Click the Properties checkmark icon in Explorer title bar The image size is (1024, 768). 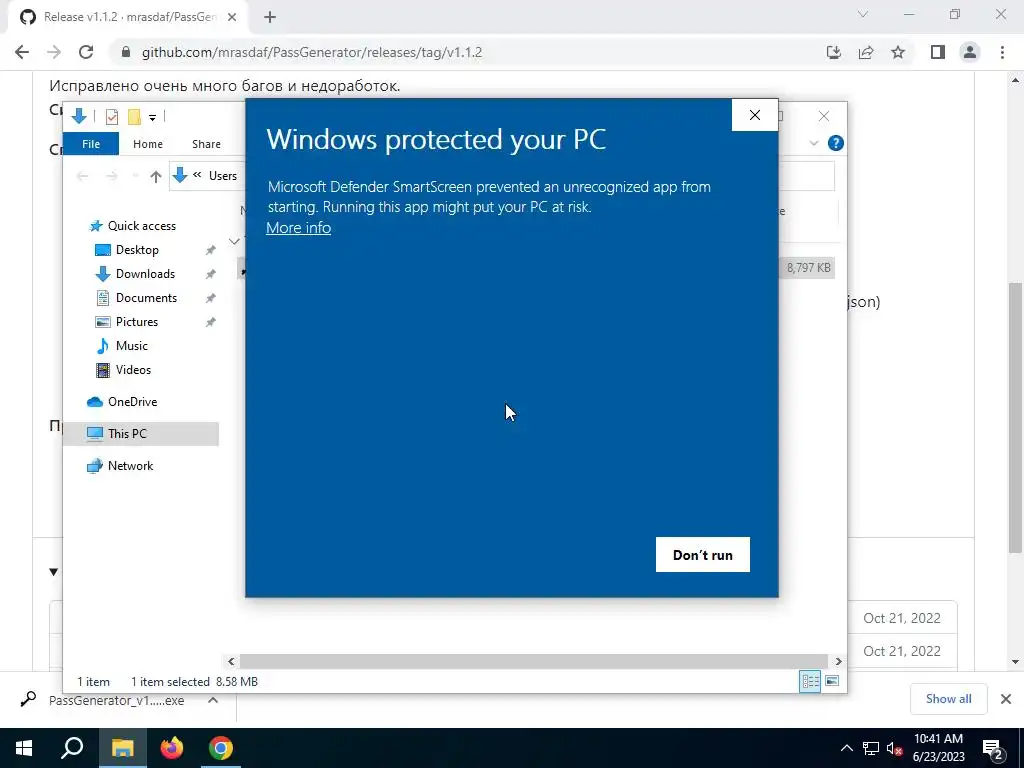pos(112,116)
